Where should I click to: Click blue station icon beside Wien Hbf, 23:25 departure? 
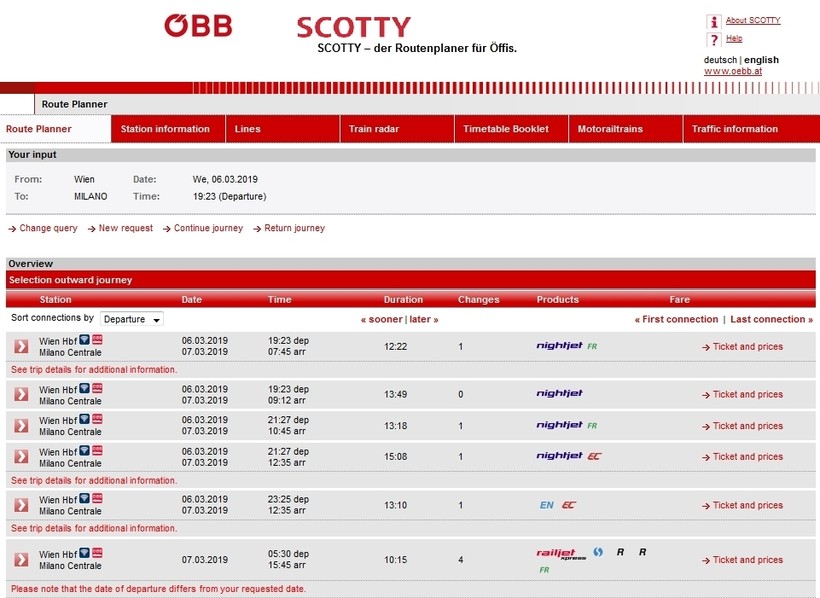84,499
